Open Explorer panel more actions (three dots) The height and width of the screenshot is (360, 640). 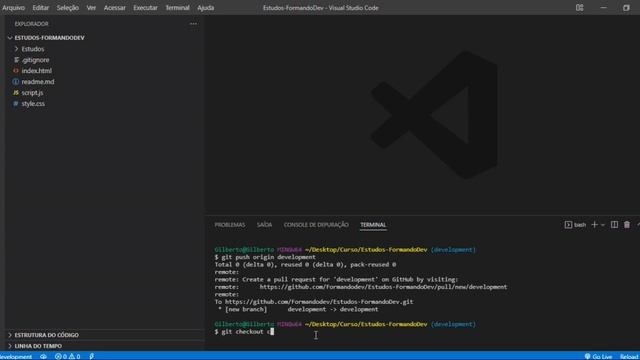coord(193,24)
